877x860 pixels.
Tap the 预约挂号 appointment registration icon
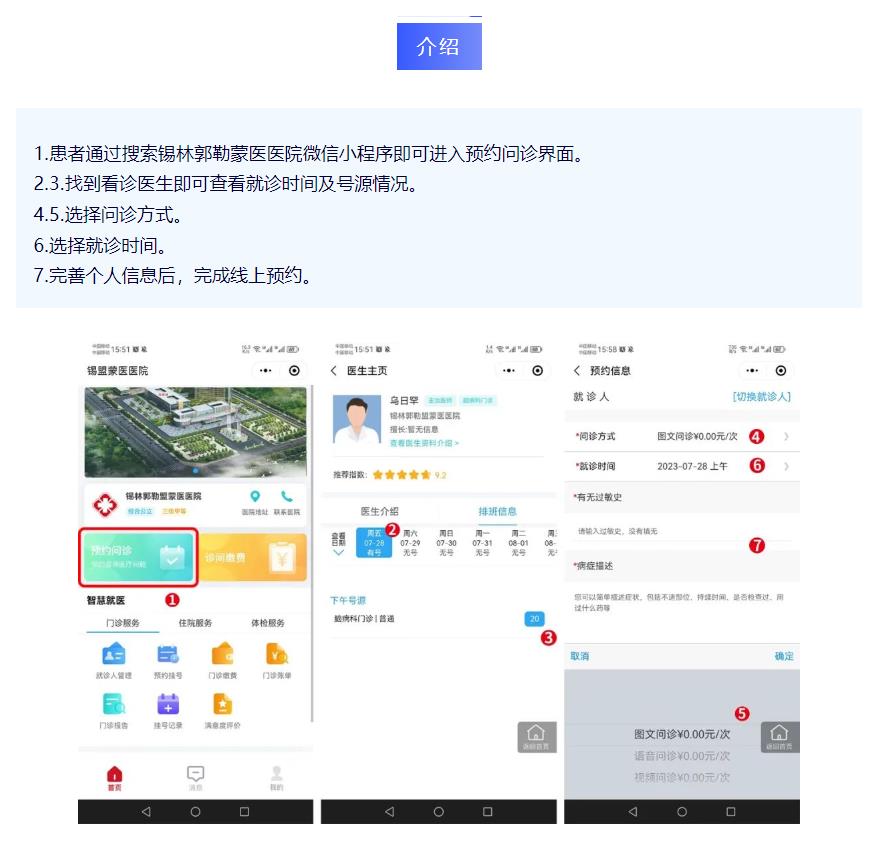coord(168,656)
